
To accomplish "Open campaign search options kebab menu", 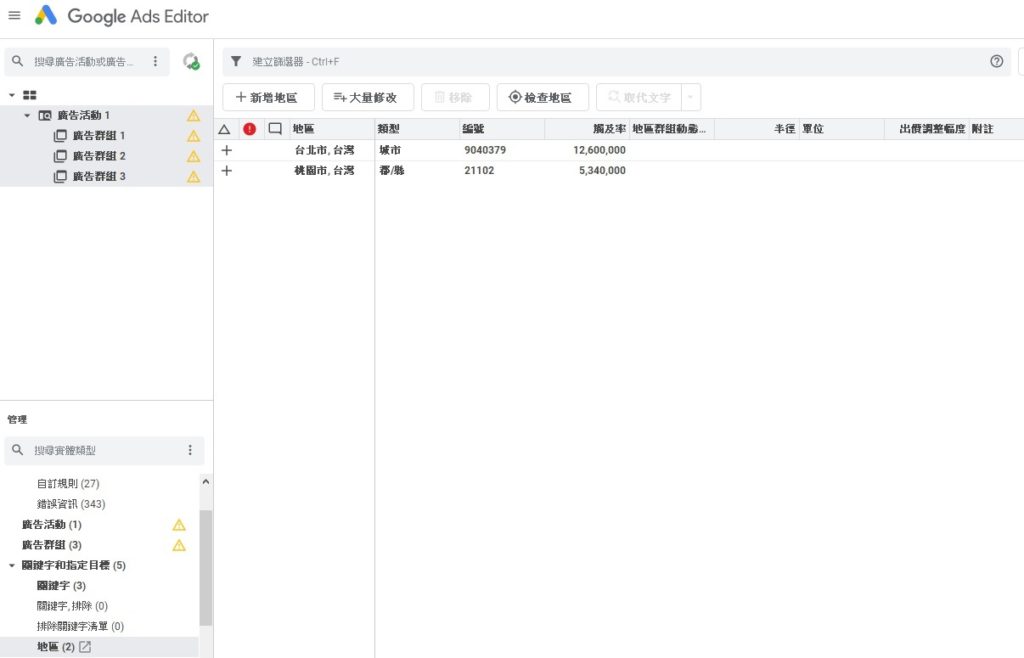I will coord(155,62).
